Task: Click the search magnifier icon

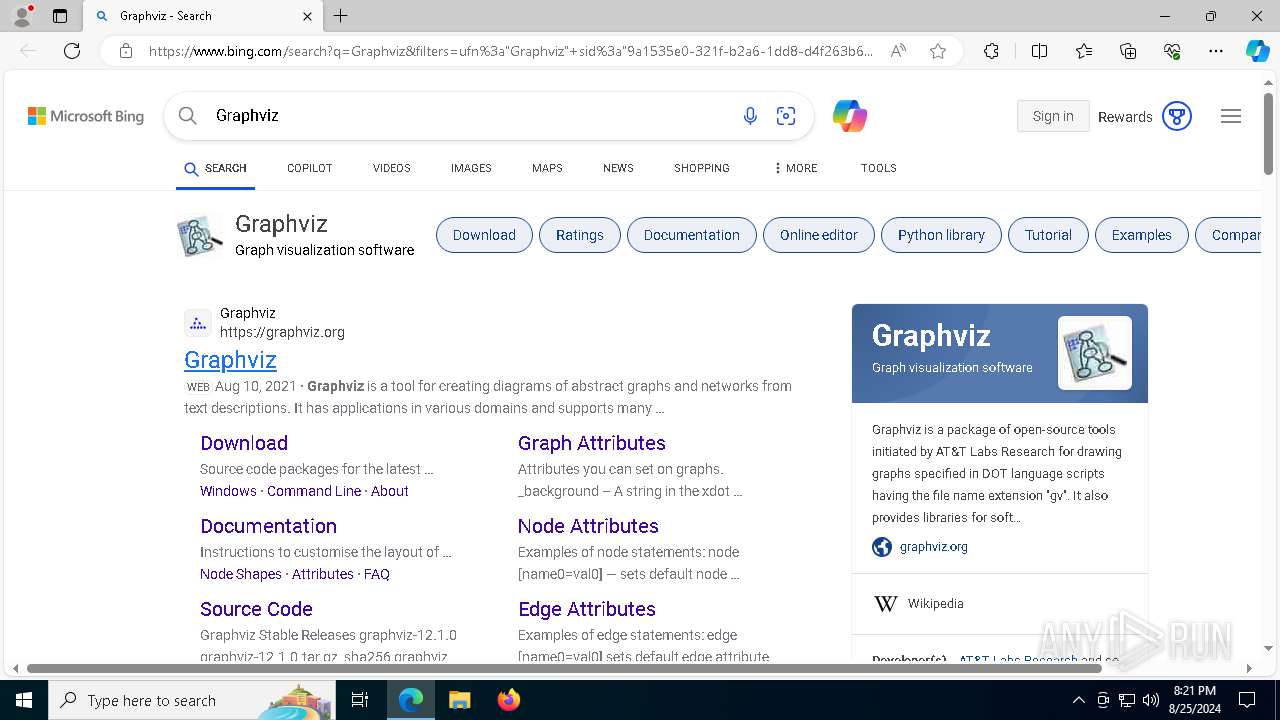Action: (x=187, y=116)
